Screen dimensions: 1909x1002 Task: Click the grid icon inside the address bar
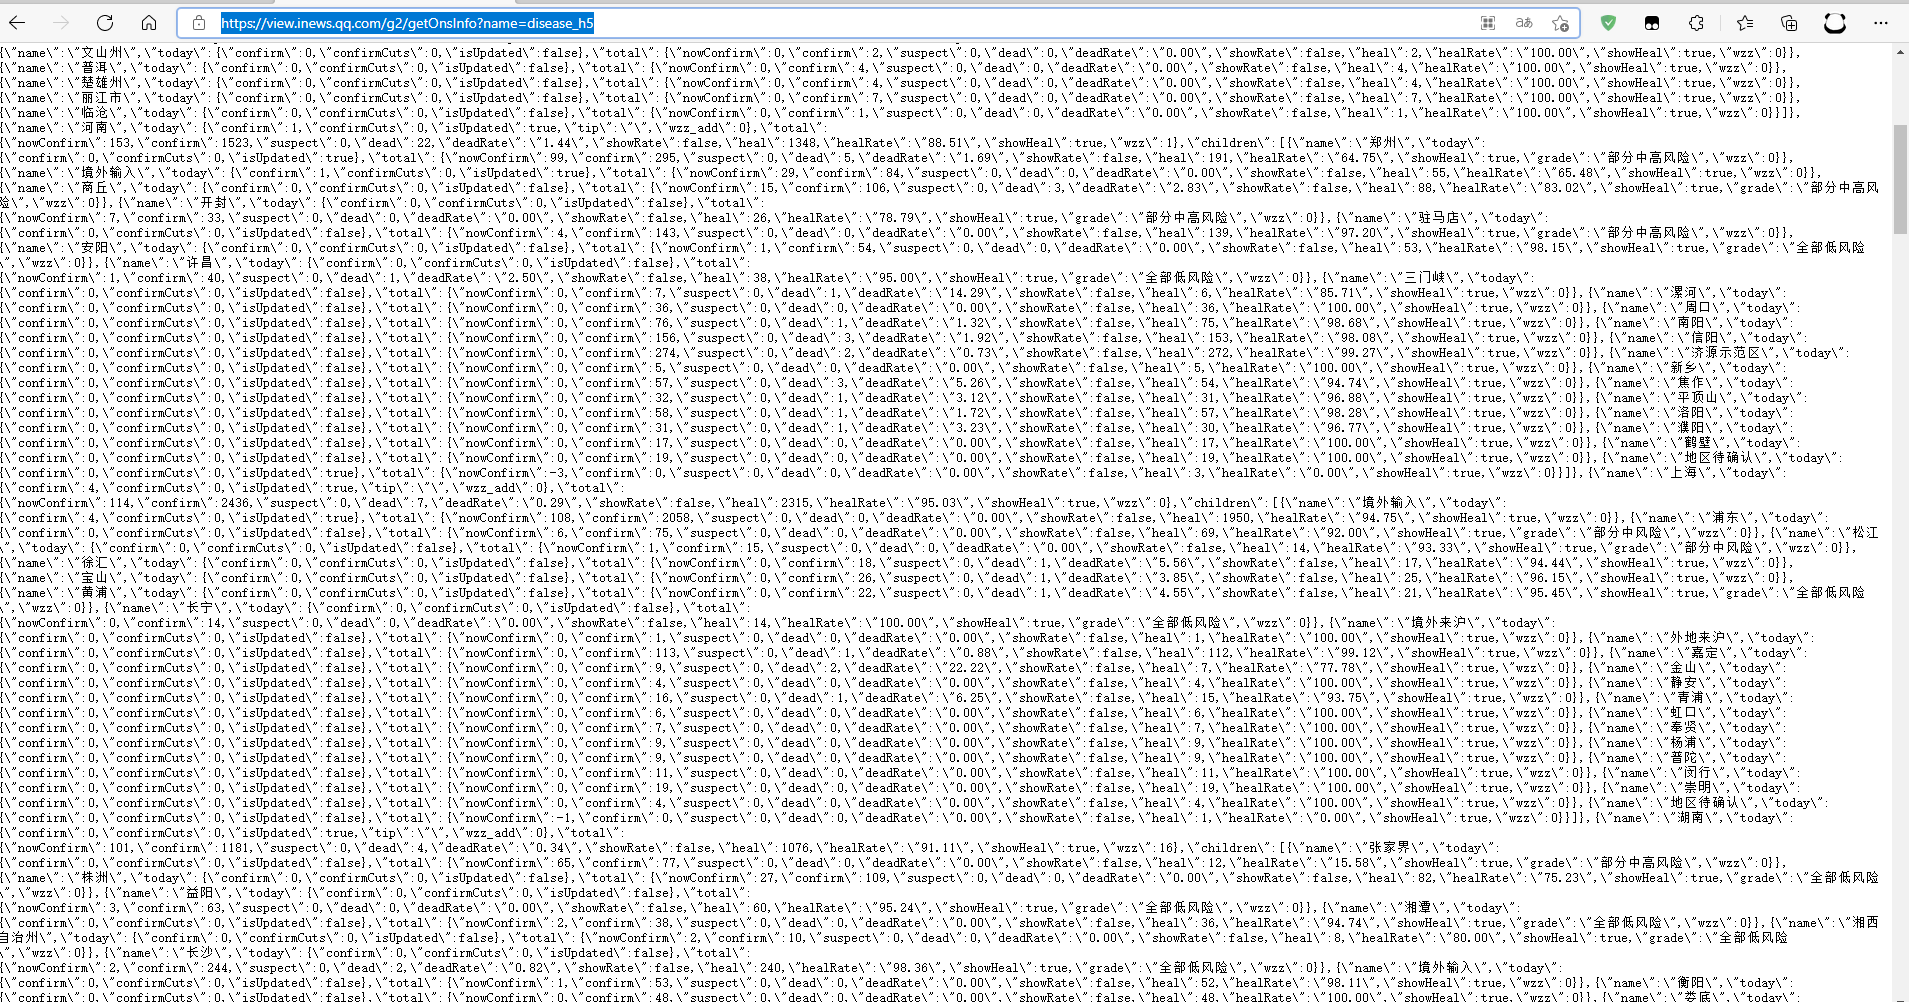point(1488,22)
